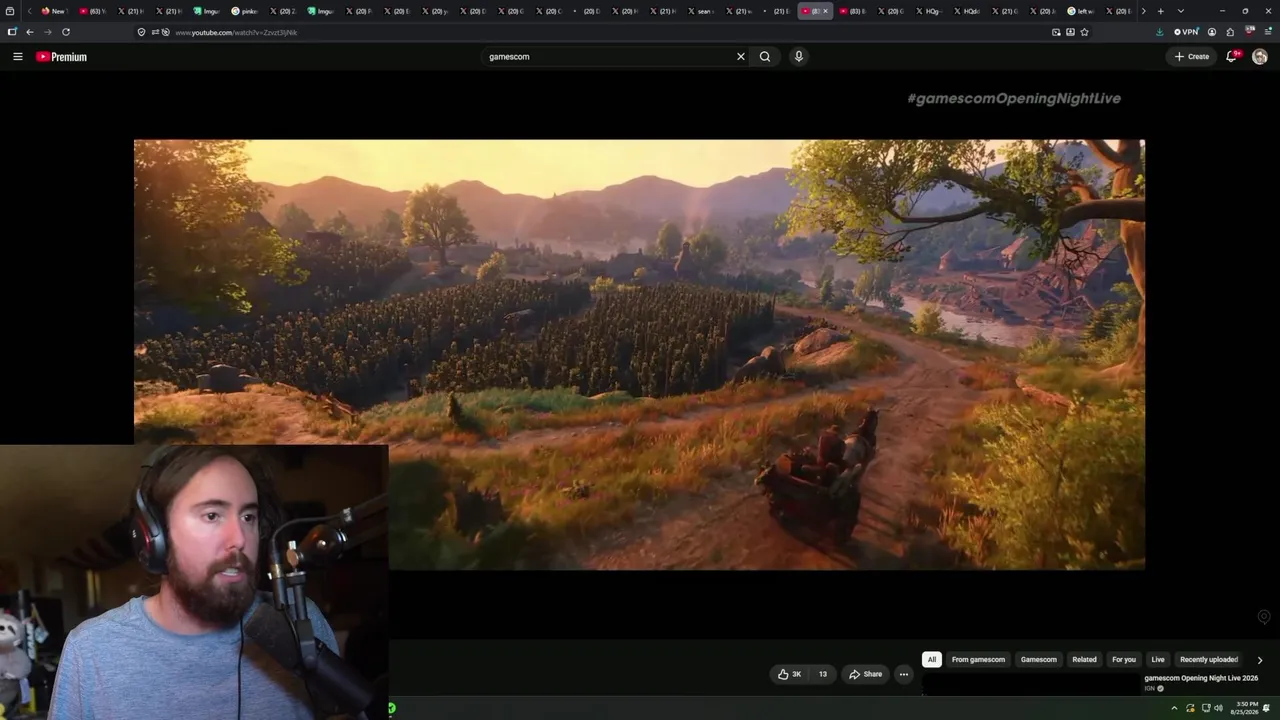Open the browser application menu
Image resolution: width=1280 pixels, height=720 pixels.
(x=1267, y=32)
